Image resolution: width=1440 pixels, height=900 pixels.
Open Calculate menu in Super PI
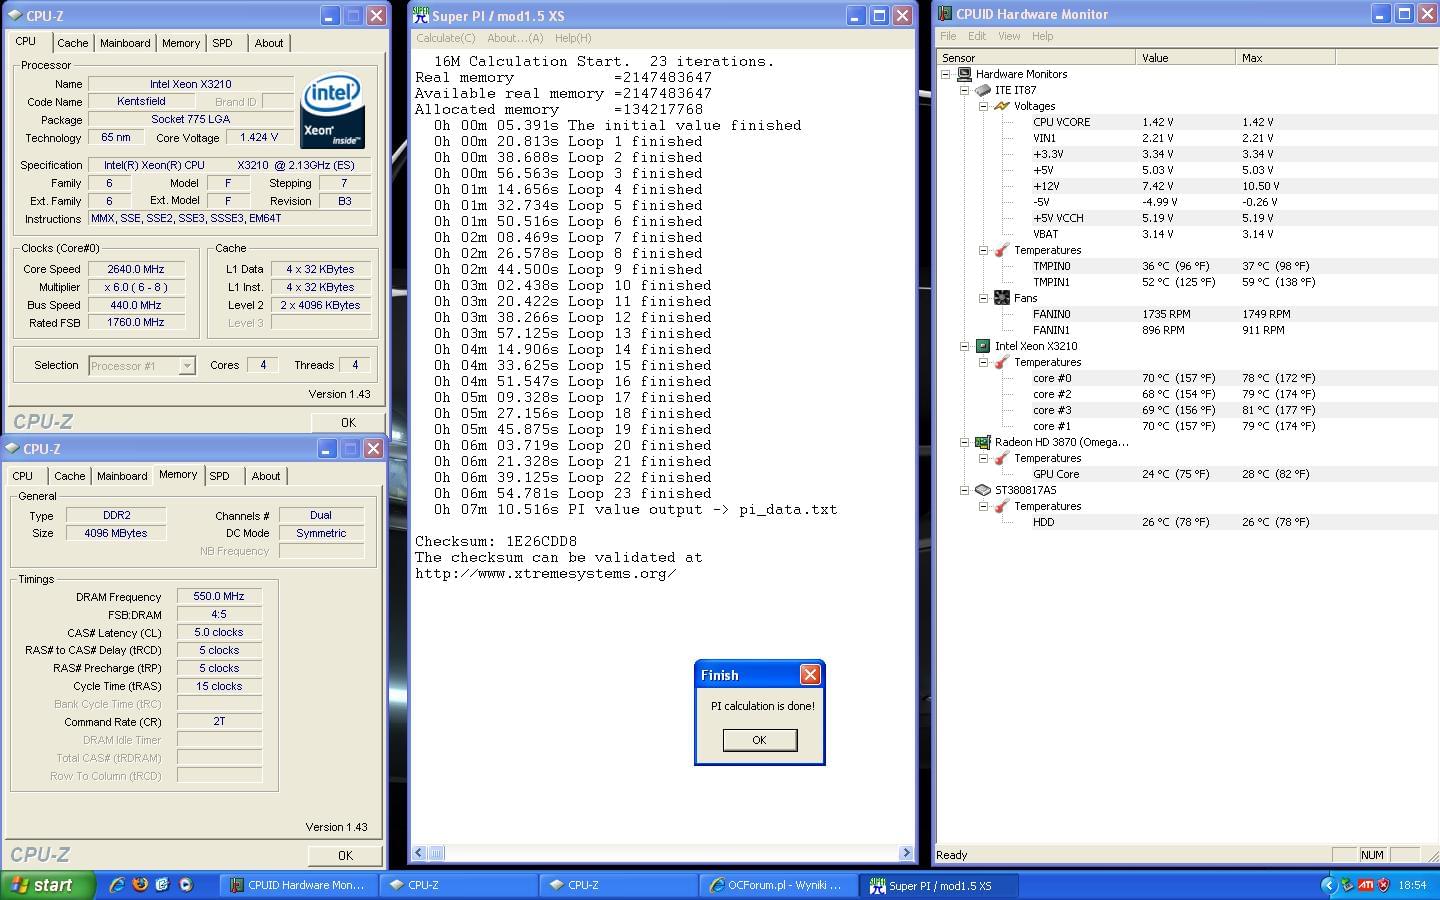445,38
